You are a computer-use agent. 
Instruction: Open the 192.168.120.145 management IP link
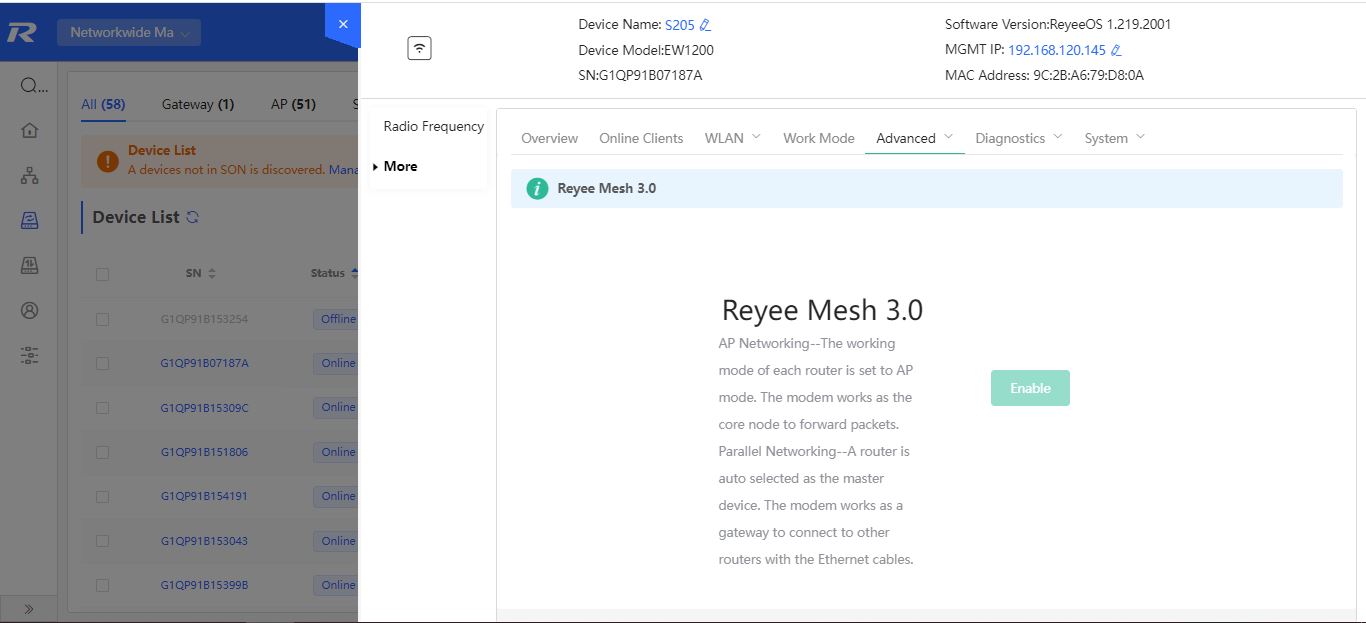click(1056, 50)
